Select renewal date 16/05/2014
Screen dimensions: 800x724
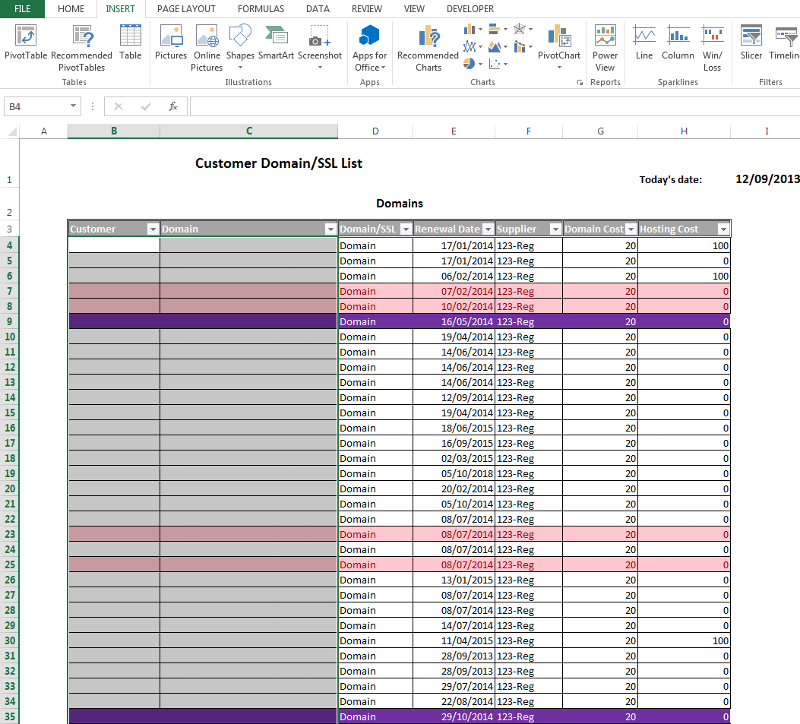[454, 321]
